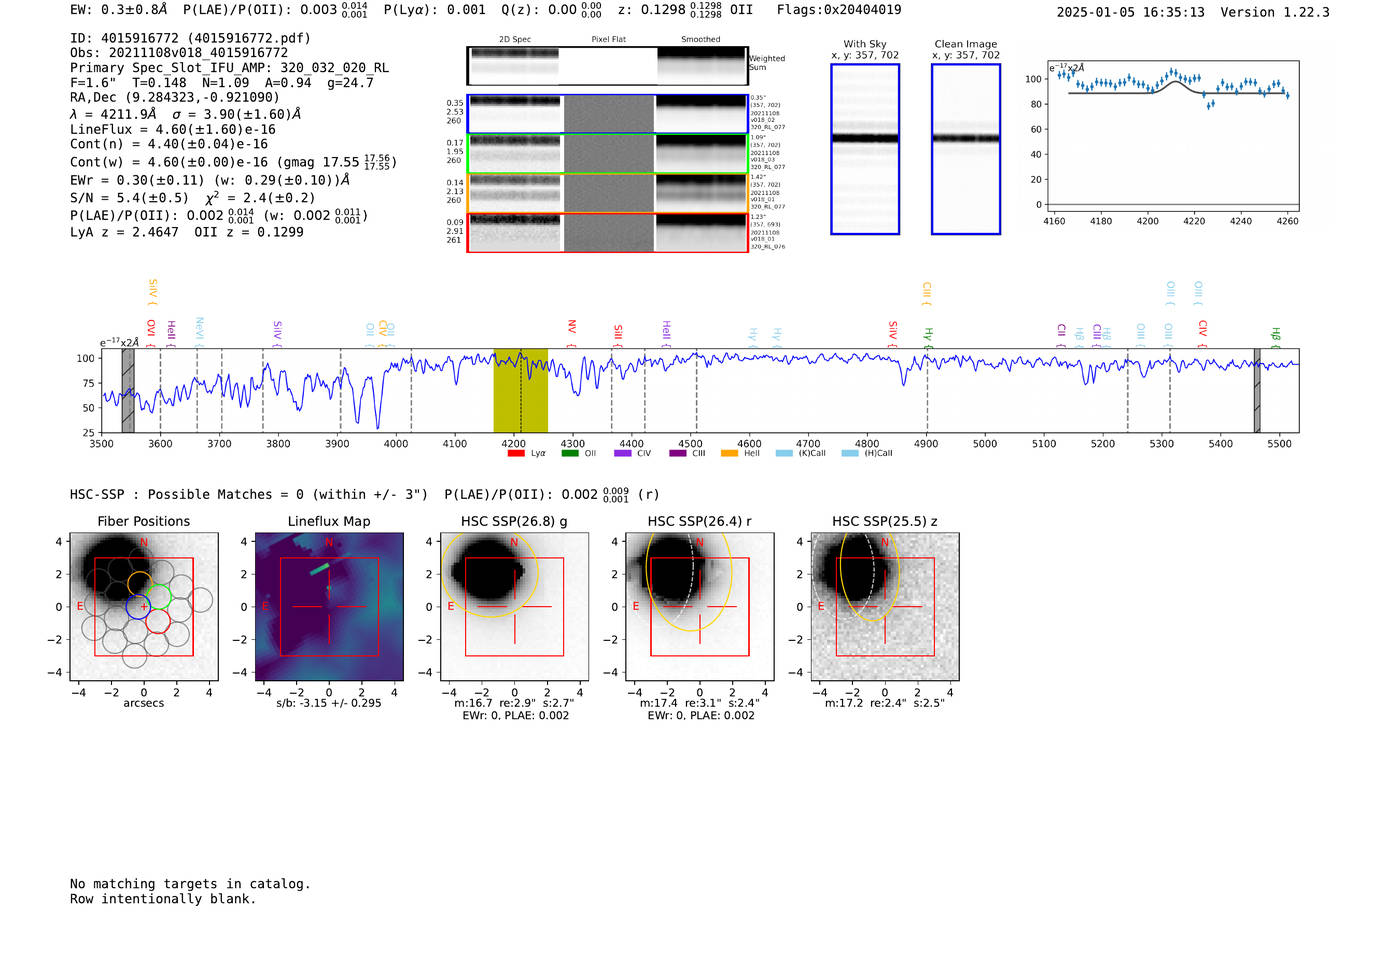1400x953 pixels.
Task: Select the red-bordered fiber spectrum row
Action: pyautogui.click(x=608, y=232)
